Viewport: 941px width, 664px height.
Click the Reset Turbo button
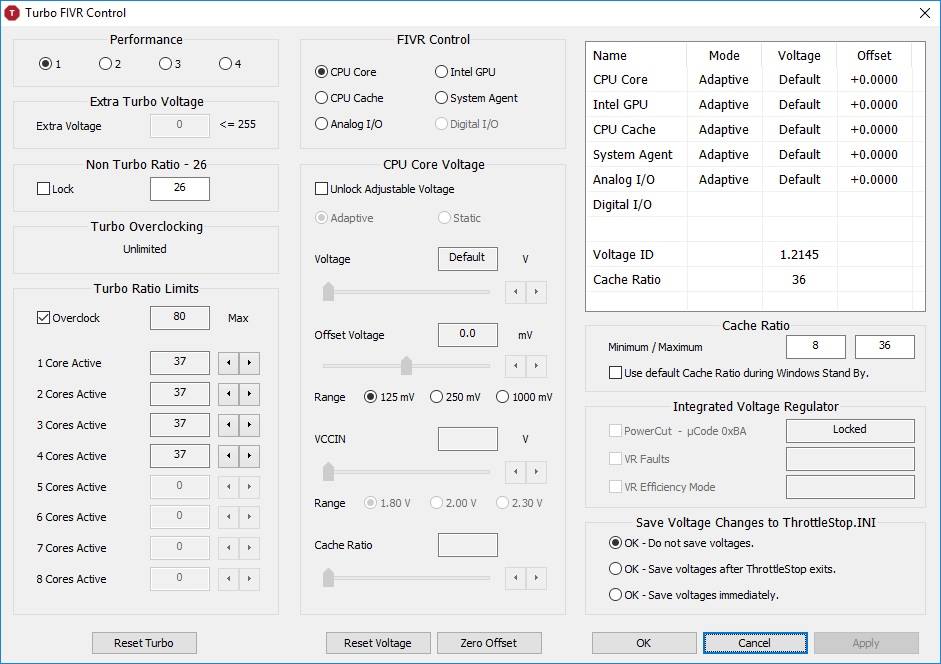144,643
